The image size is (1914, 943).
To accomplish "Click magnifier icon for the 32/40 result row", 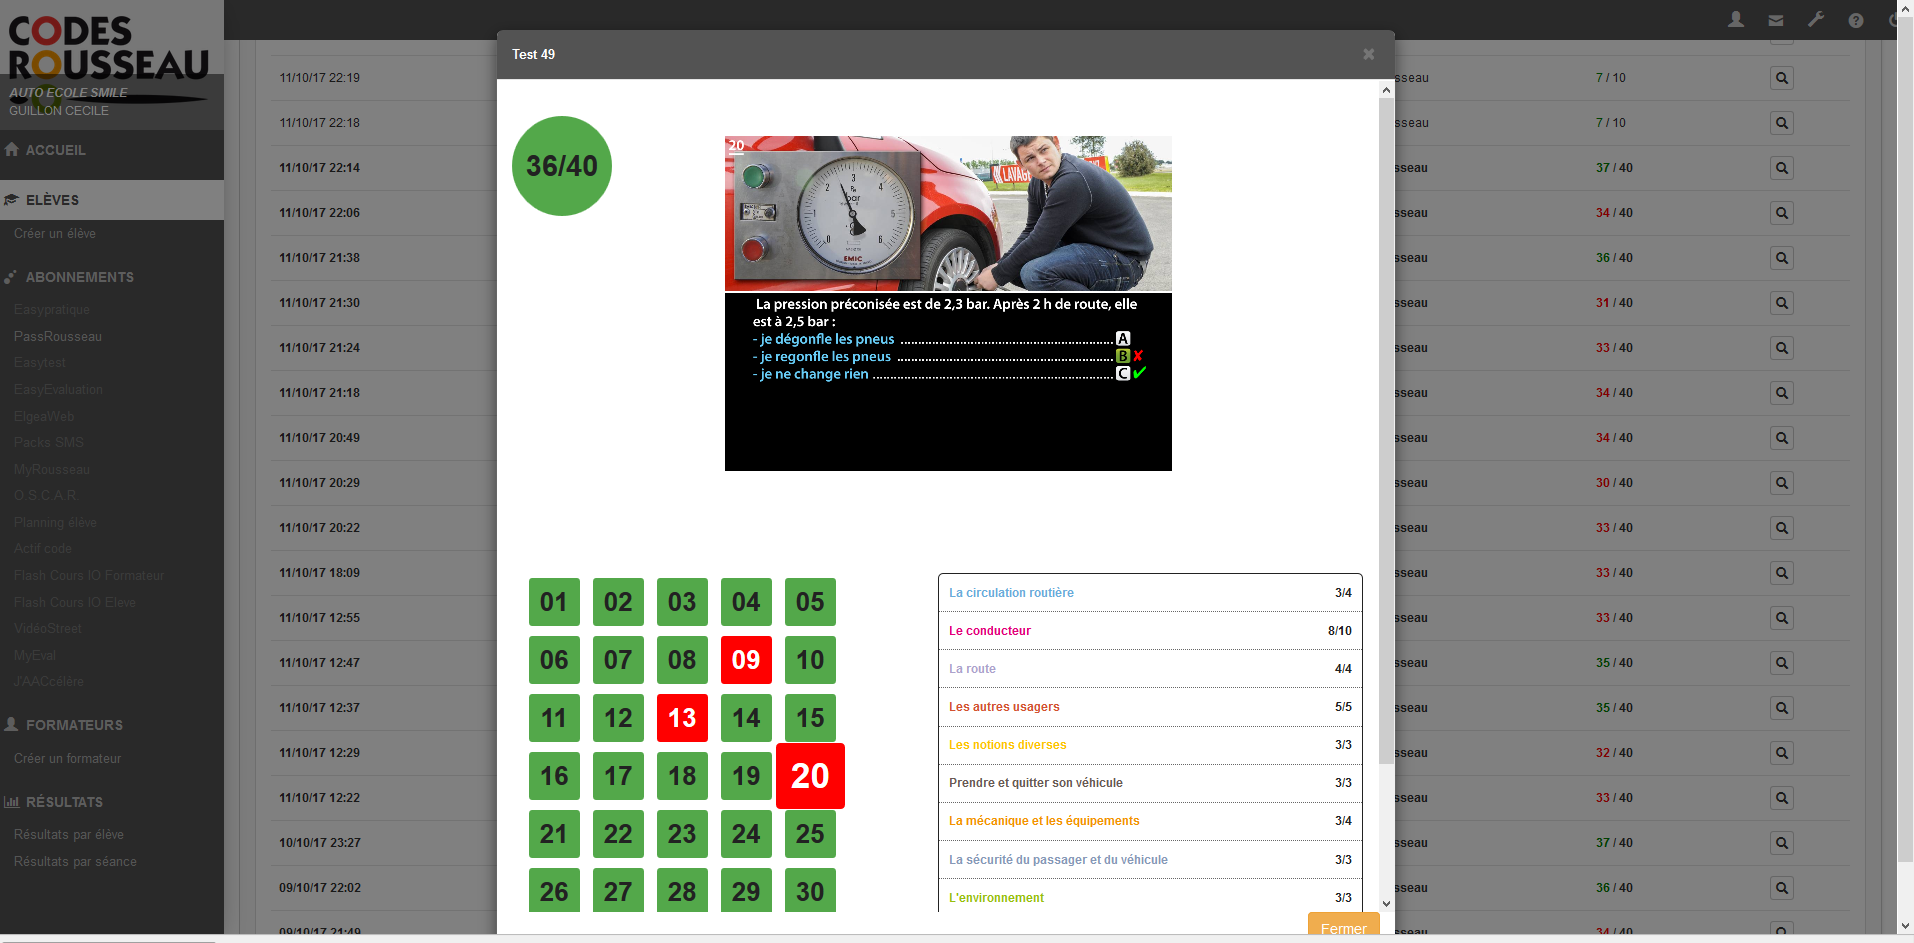I will coord(1781,753).
